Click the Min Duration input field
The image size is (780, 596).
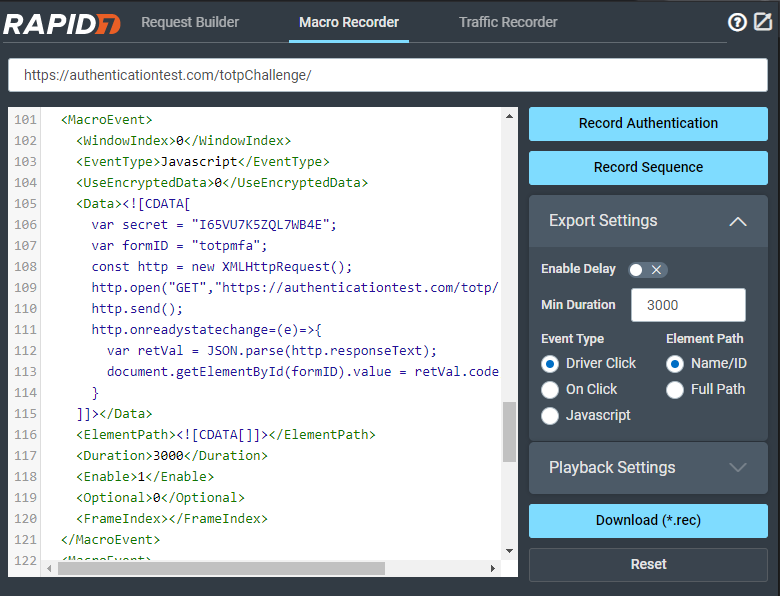click(687, 304)
